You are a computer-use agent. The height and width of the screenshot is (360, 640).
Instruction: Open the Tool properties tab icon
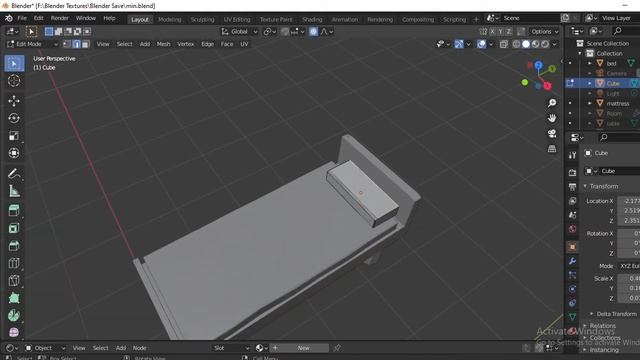point(572,155)
